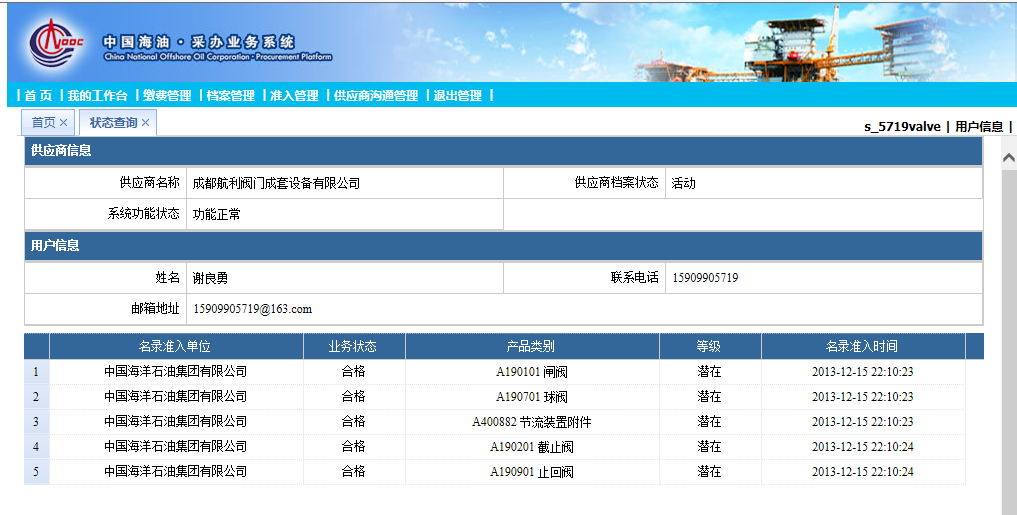Switch to the 首页 tab
This screenshot has height=515, width=1017.
pyautogui.click(x=43, y=123)
